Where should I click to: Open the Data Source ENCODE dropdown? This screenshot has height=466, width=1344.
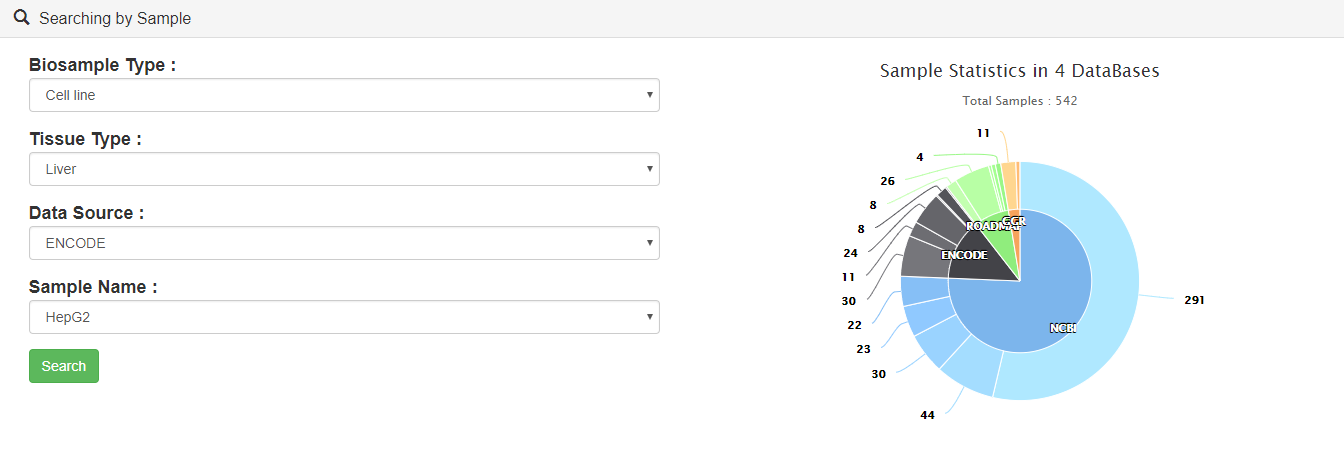[x=344, y=243]
